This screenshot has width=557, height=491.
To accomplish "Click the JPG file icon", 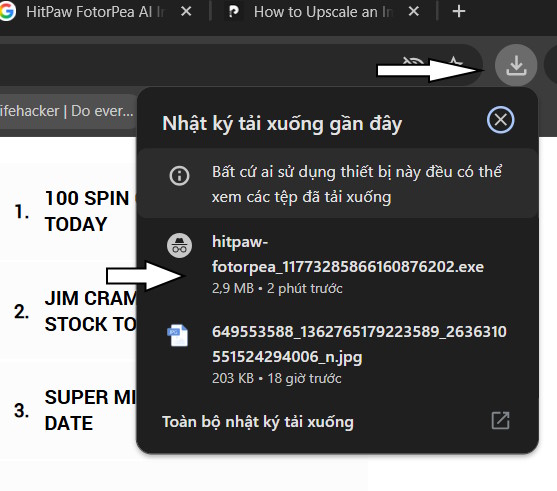I will 178,335.
